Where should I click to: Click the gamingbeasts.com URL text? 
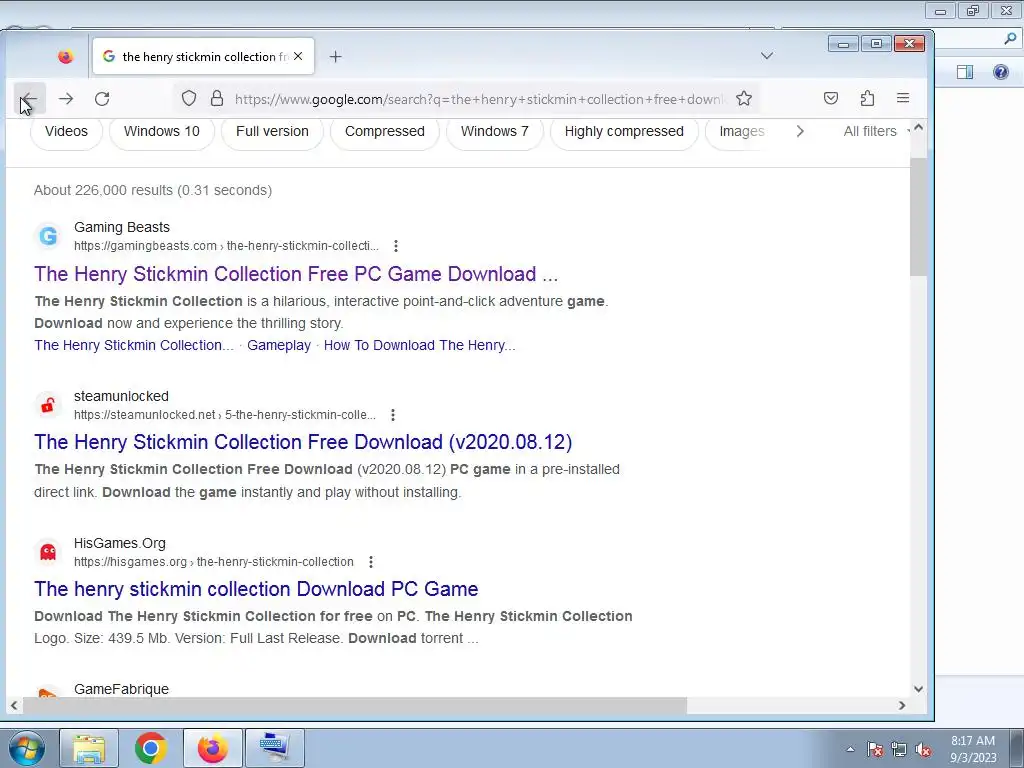point(226,246)
